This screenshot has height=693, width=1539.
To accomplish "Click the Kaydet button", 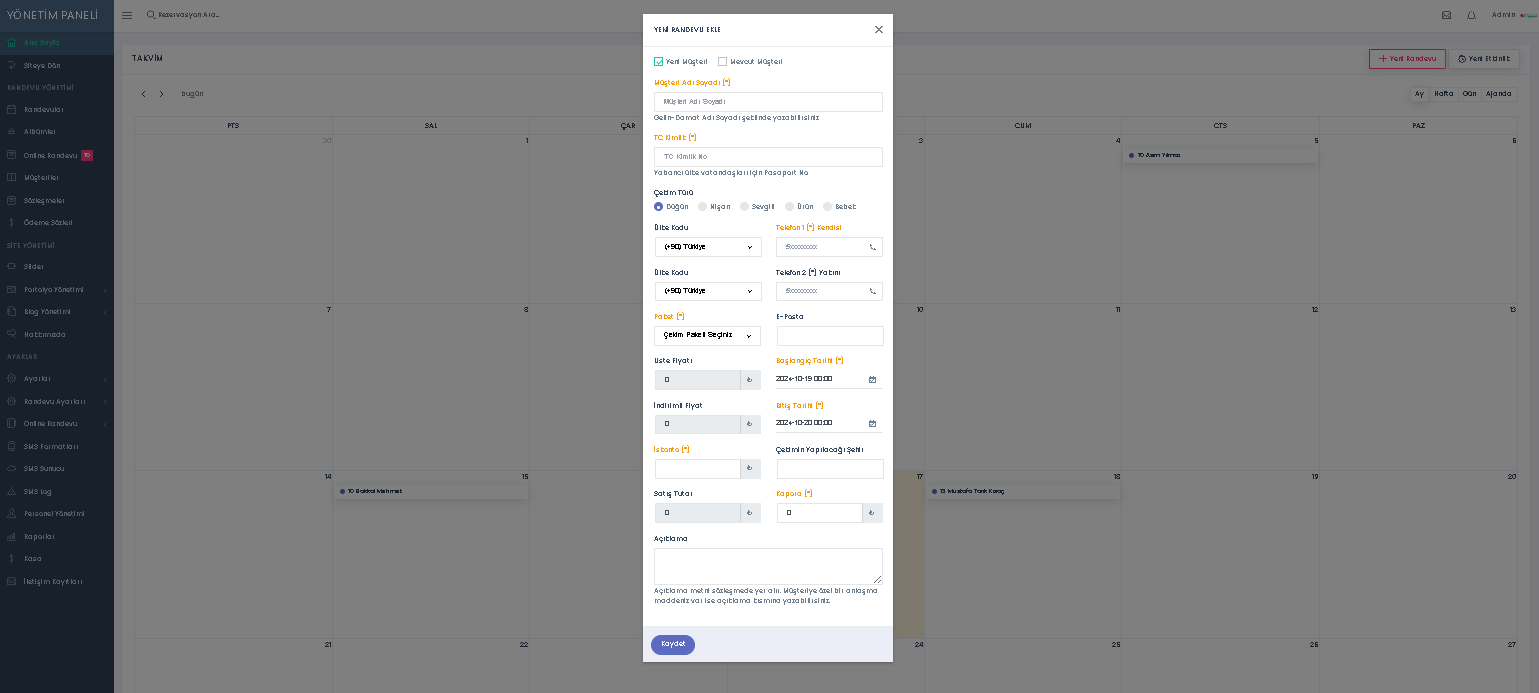I will [x=673, y=645].
